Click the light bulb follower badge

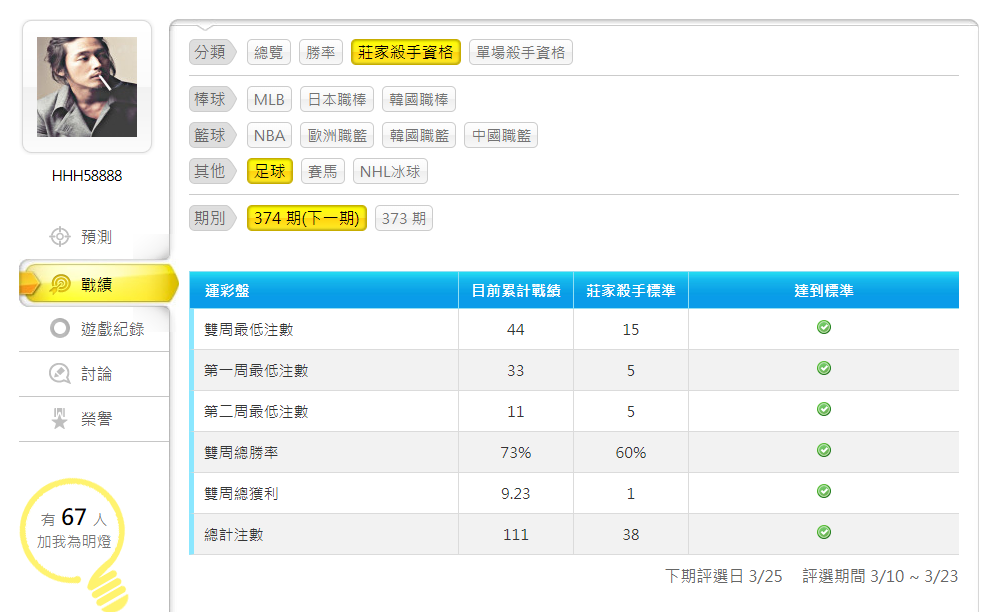point(74,542)
